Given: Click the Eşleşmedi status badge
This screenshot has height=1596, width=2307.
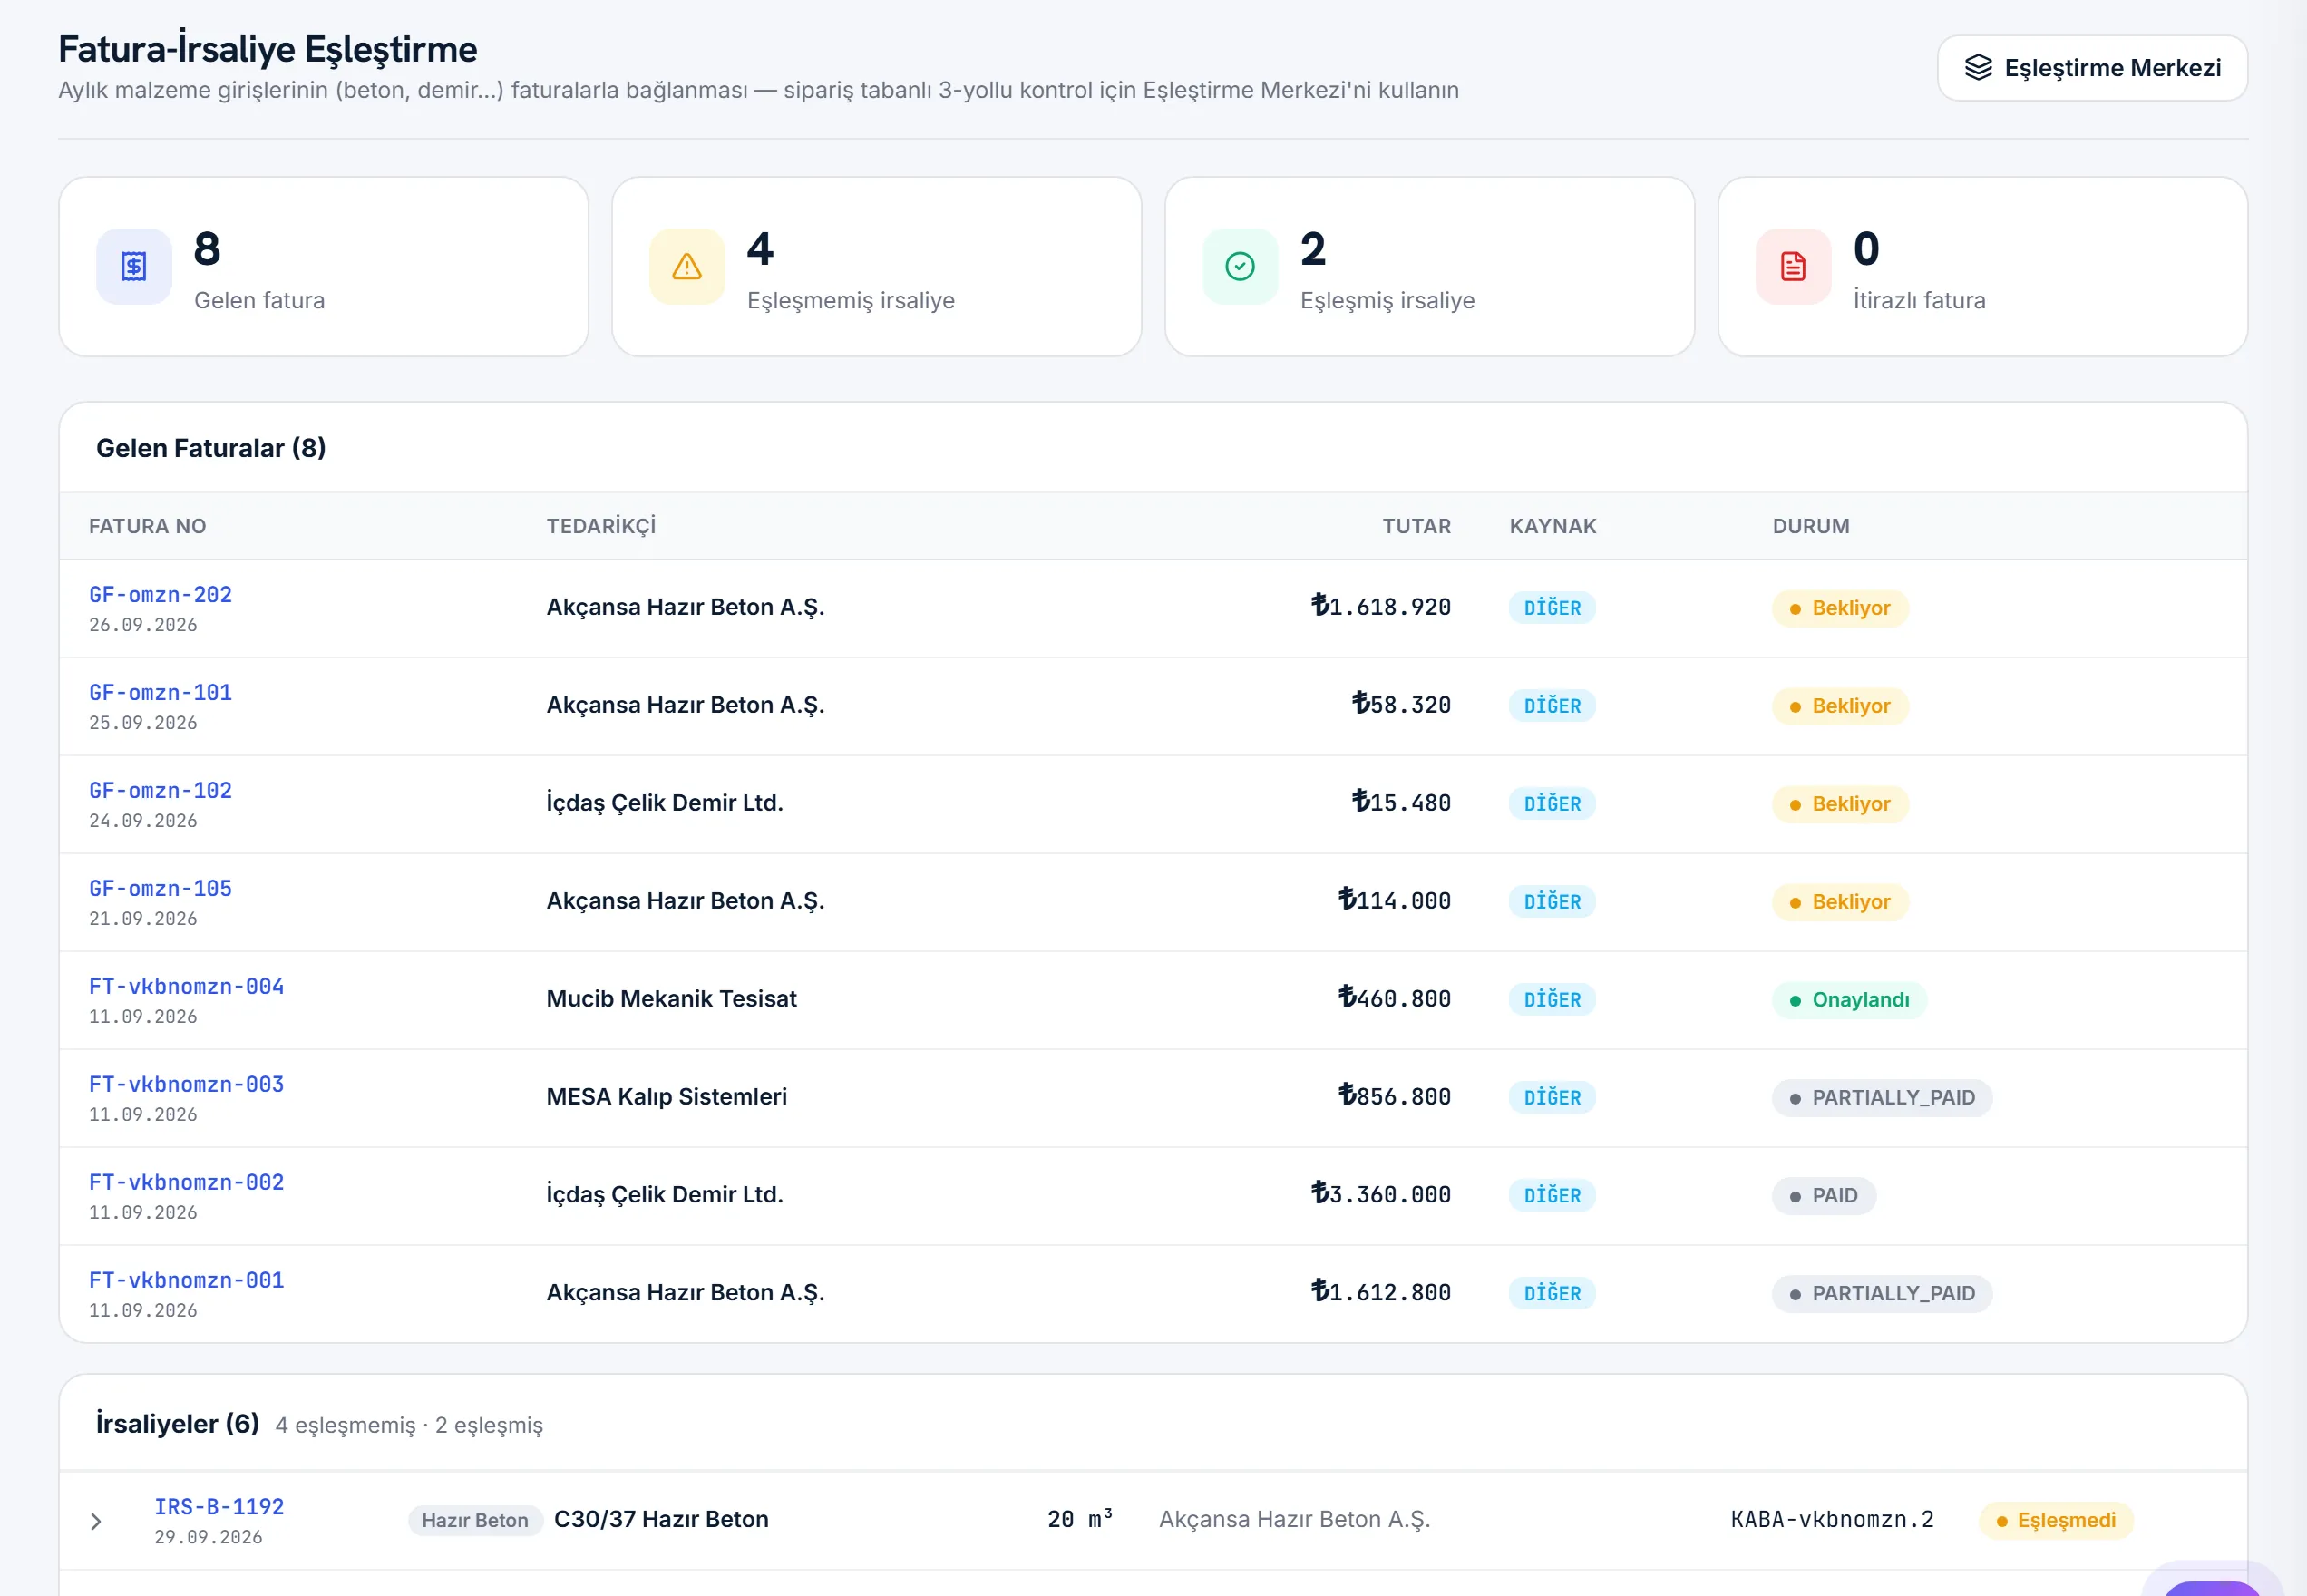Looking at the screenshot, I should pyautogui.click(x=2056, y=1521).
